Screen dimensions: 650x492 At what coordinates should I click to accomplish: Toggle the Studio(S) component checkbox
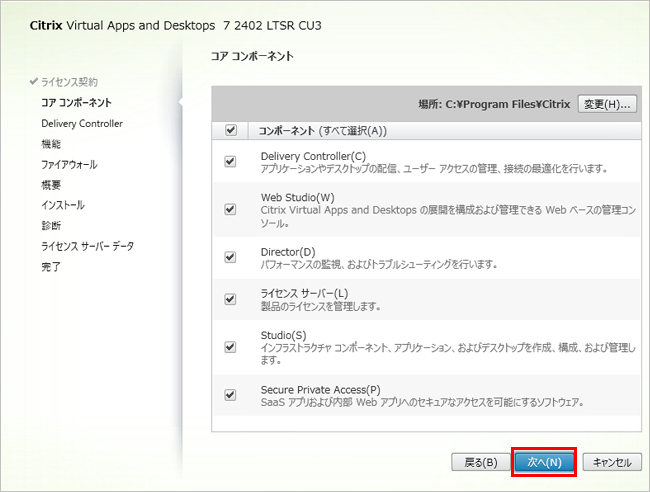(x=231, y=347)
